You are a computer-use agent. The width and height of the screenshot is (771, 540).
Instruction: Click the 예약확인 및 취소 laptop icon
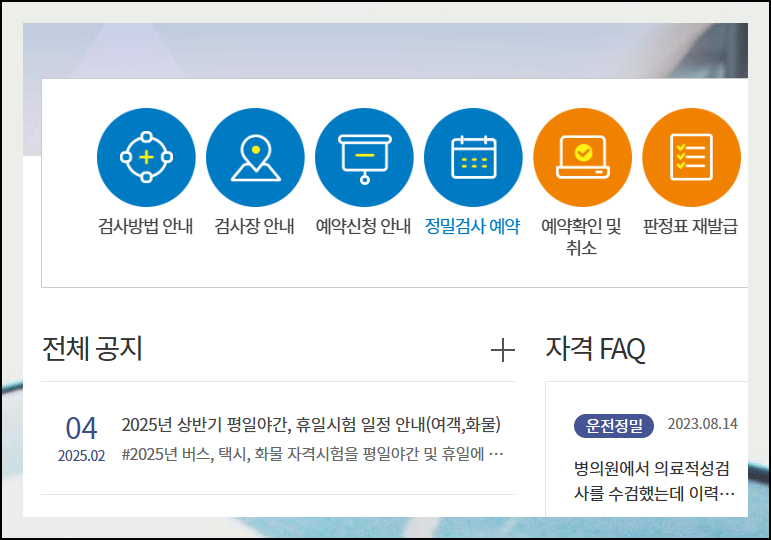[x=583, y=157]
